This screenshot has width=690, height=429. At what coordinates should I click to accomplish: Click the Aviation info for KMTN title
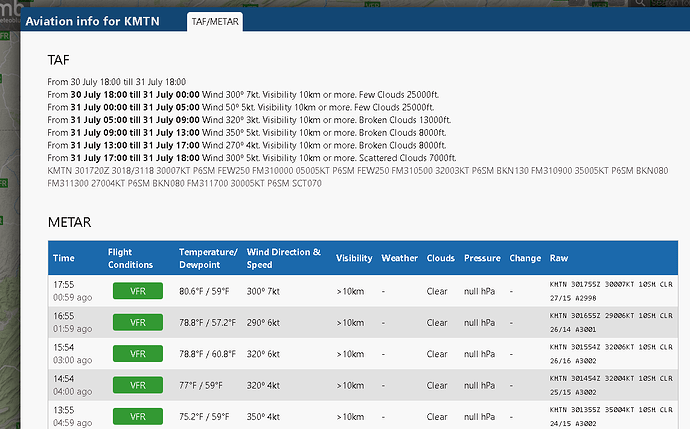click(92, 21)
